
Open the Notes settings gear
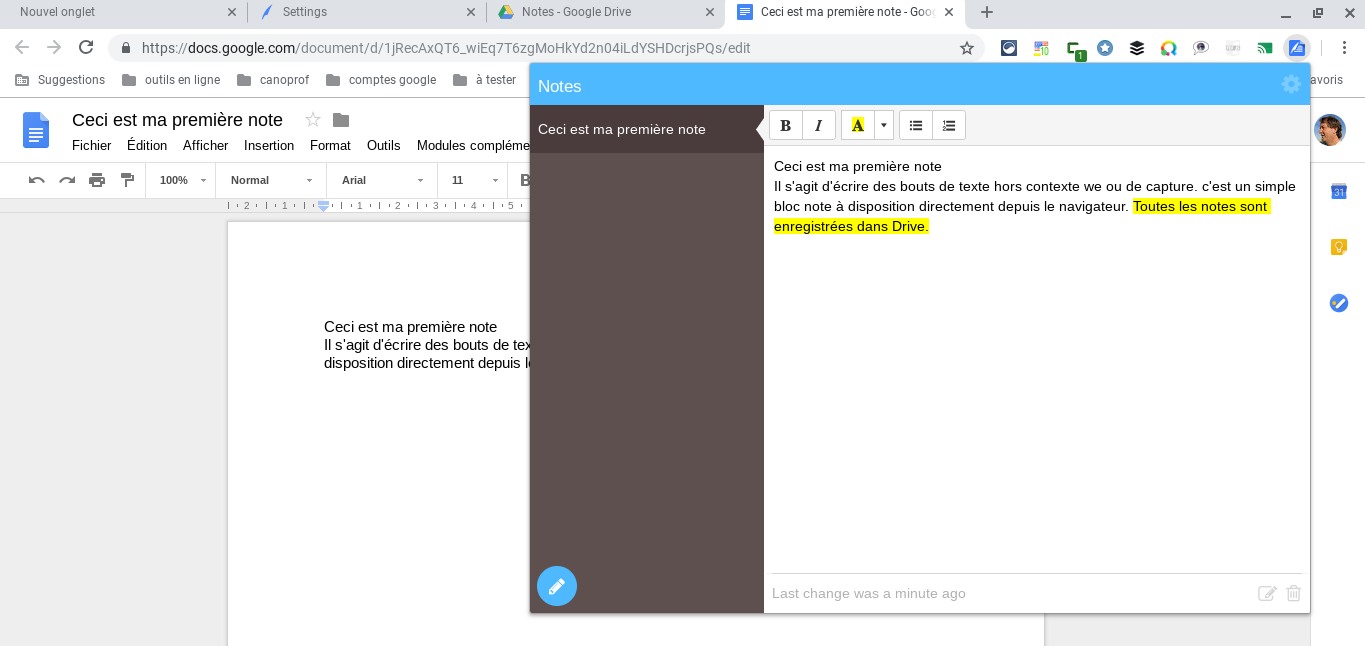[x=1291, y=85]
